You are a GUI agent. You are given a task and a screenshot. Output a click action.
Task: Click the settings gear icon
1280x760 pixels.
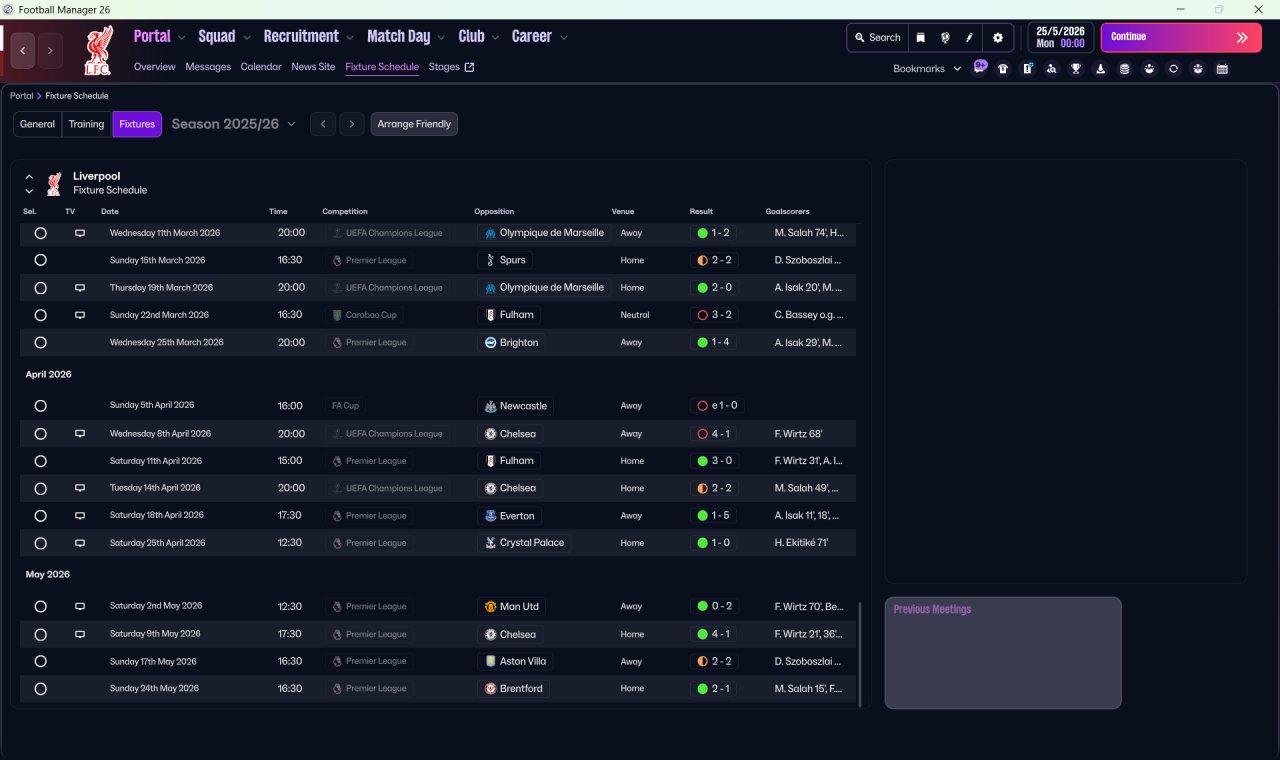coord(997,38)
